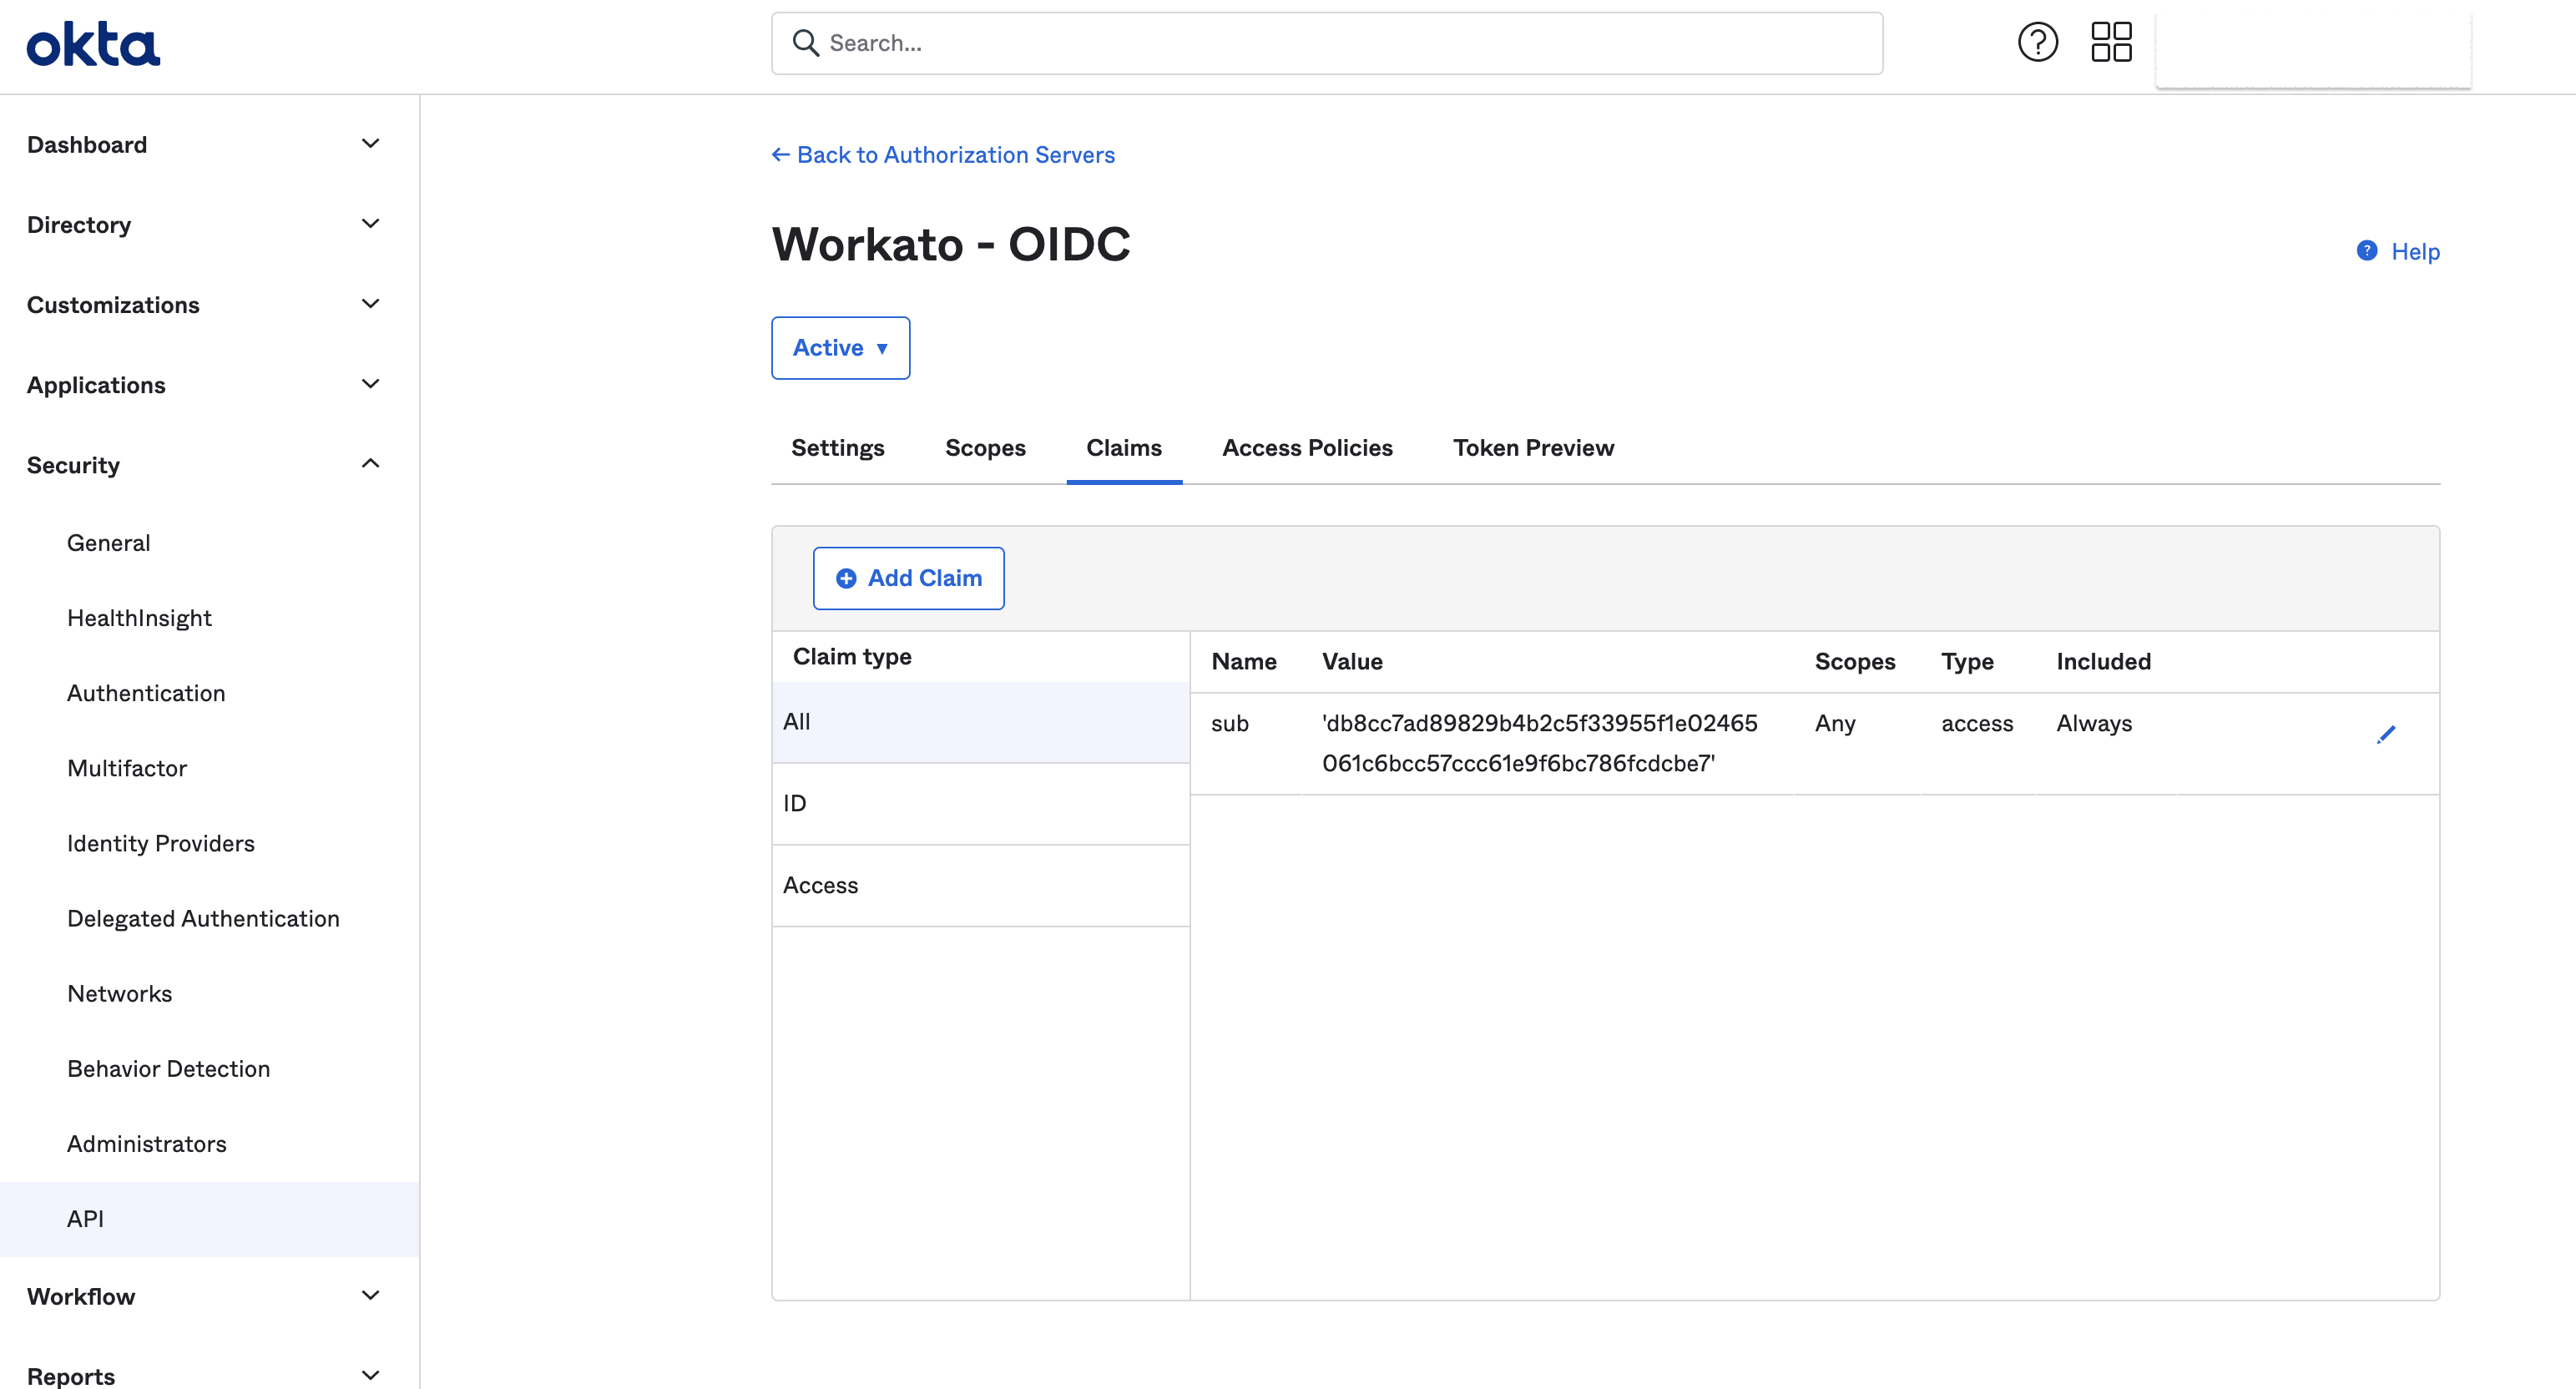
Task: Click the Scopes column header
Action: tap(1855, 661)
